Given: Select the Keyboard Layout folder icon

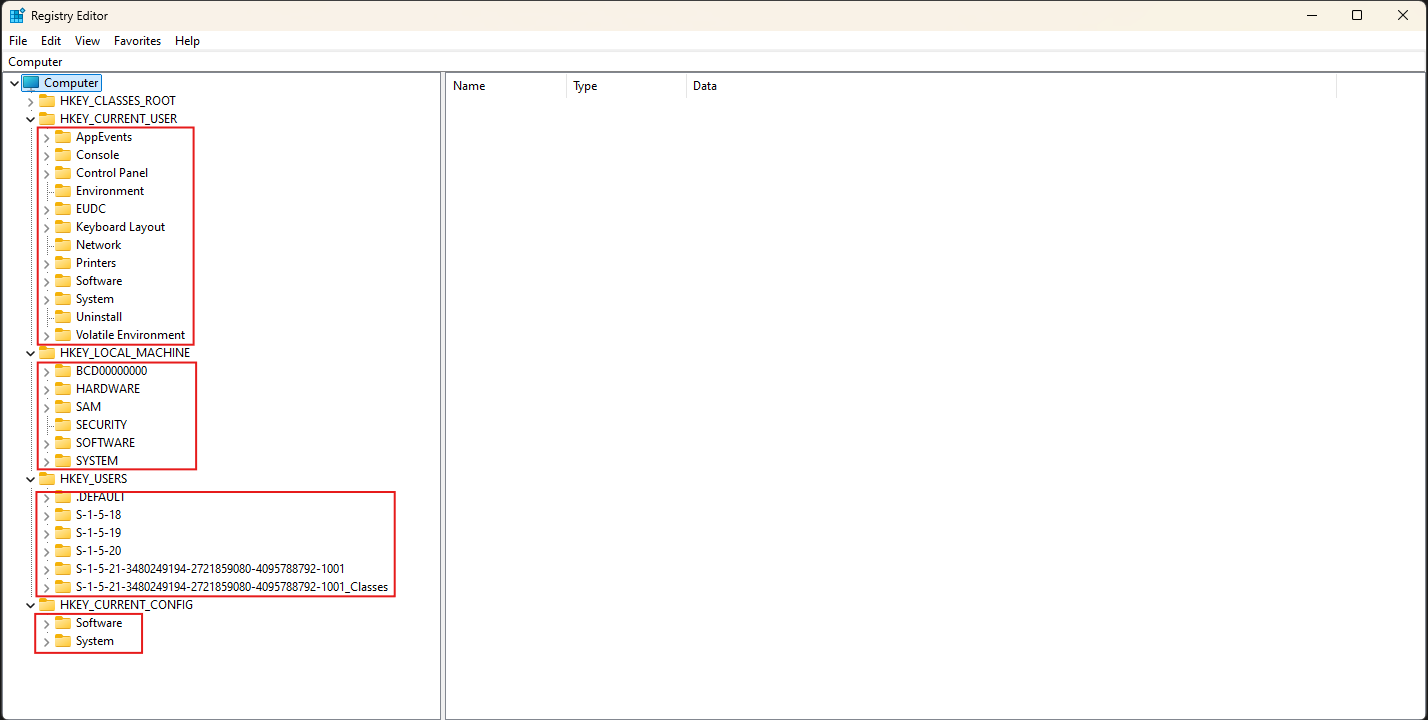Looking at the screenshot, I should pyautogui.click(x=63, y=227).
